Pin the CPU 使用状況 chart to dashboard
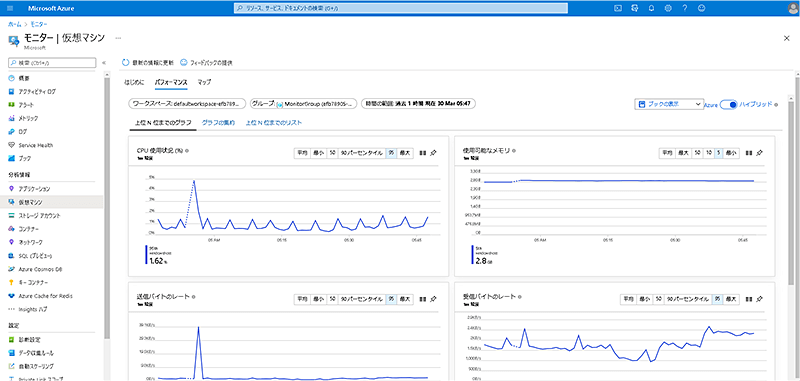 [433, 153]
